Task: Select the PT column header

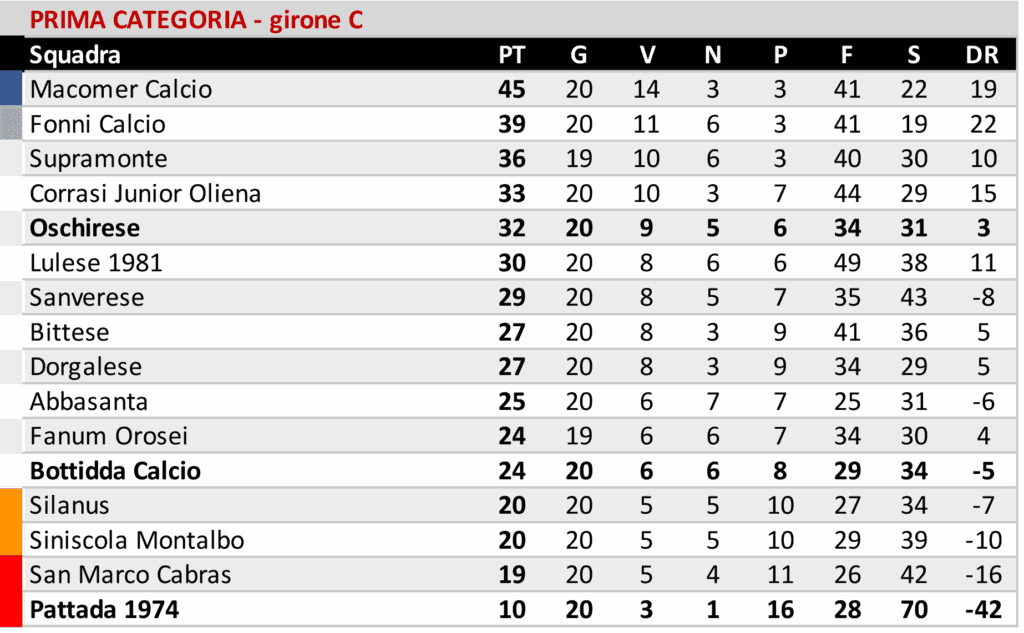Action: click(x=511, y=56)
